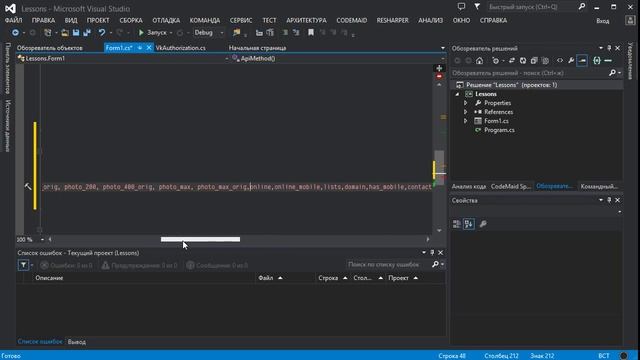This screenshot has height=360, width=640.
Task: Collapse the Lessons project node
Action: 457,94
